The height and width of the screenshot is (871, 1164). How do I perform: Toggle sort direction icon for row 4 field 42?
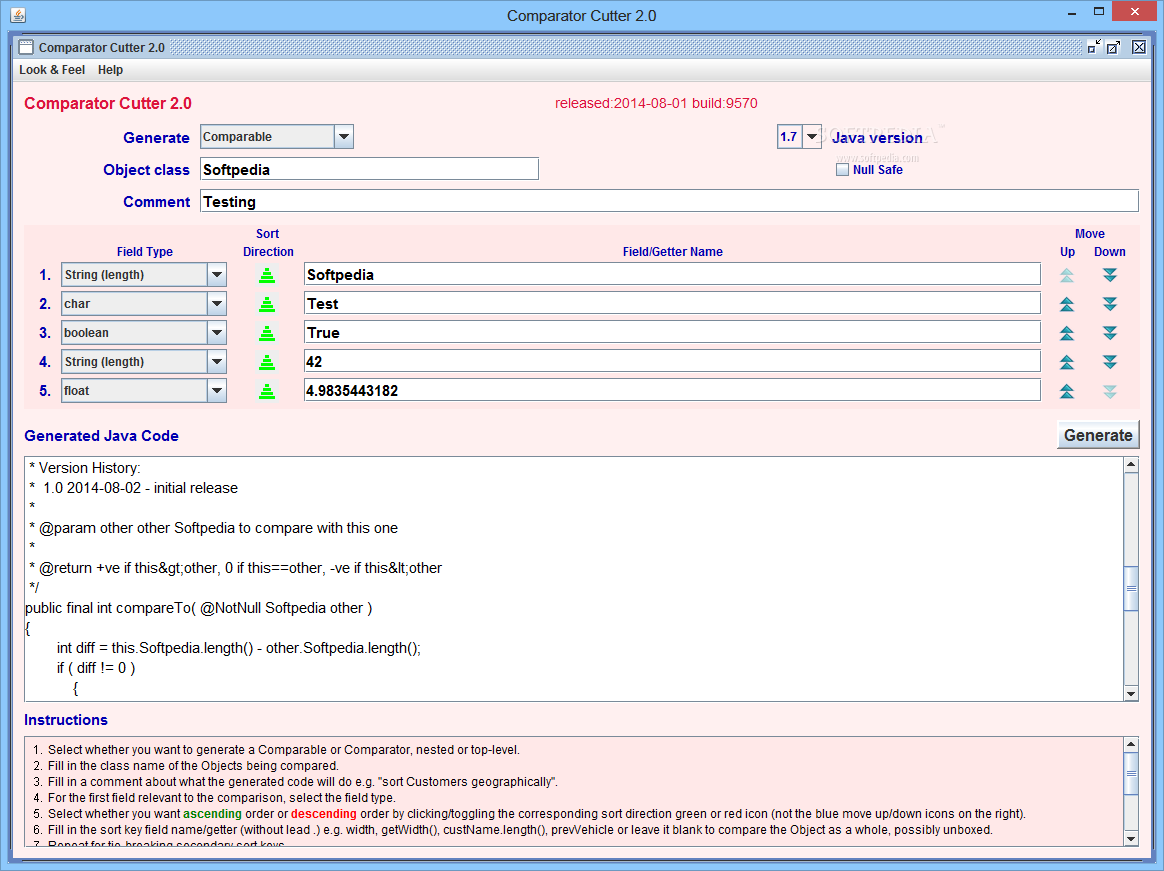click(x=267, y=362)
